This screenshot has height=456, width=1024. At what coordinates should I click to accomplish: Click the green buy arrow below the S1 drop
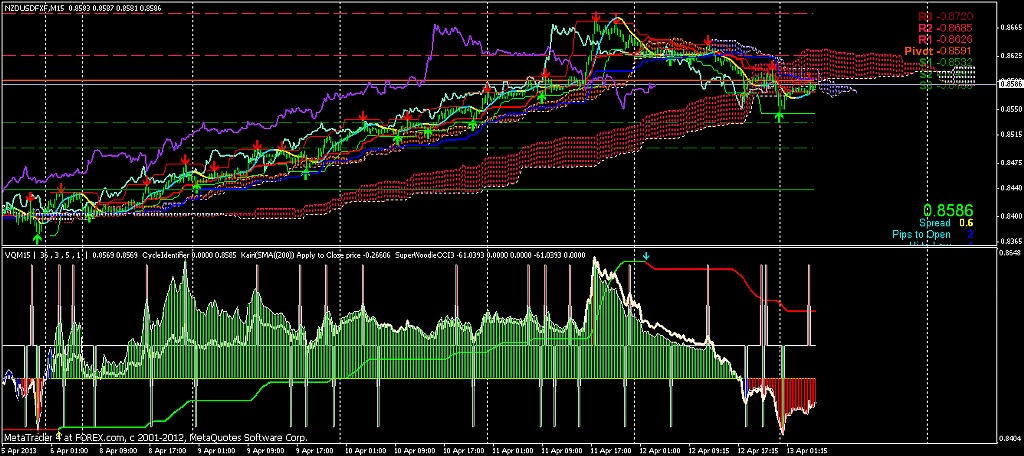tap(779, 117)
